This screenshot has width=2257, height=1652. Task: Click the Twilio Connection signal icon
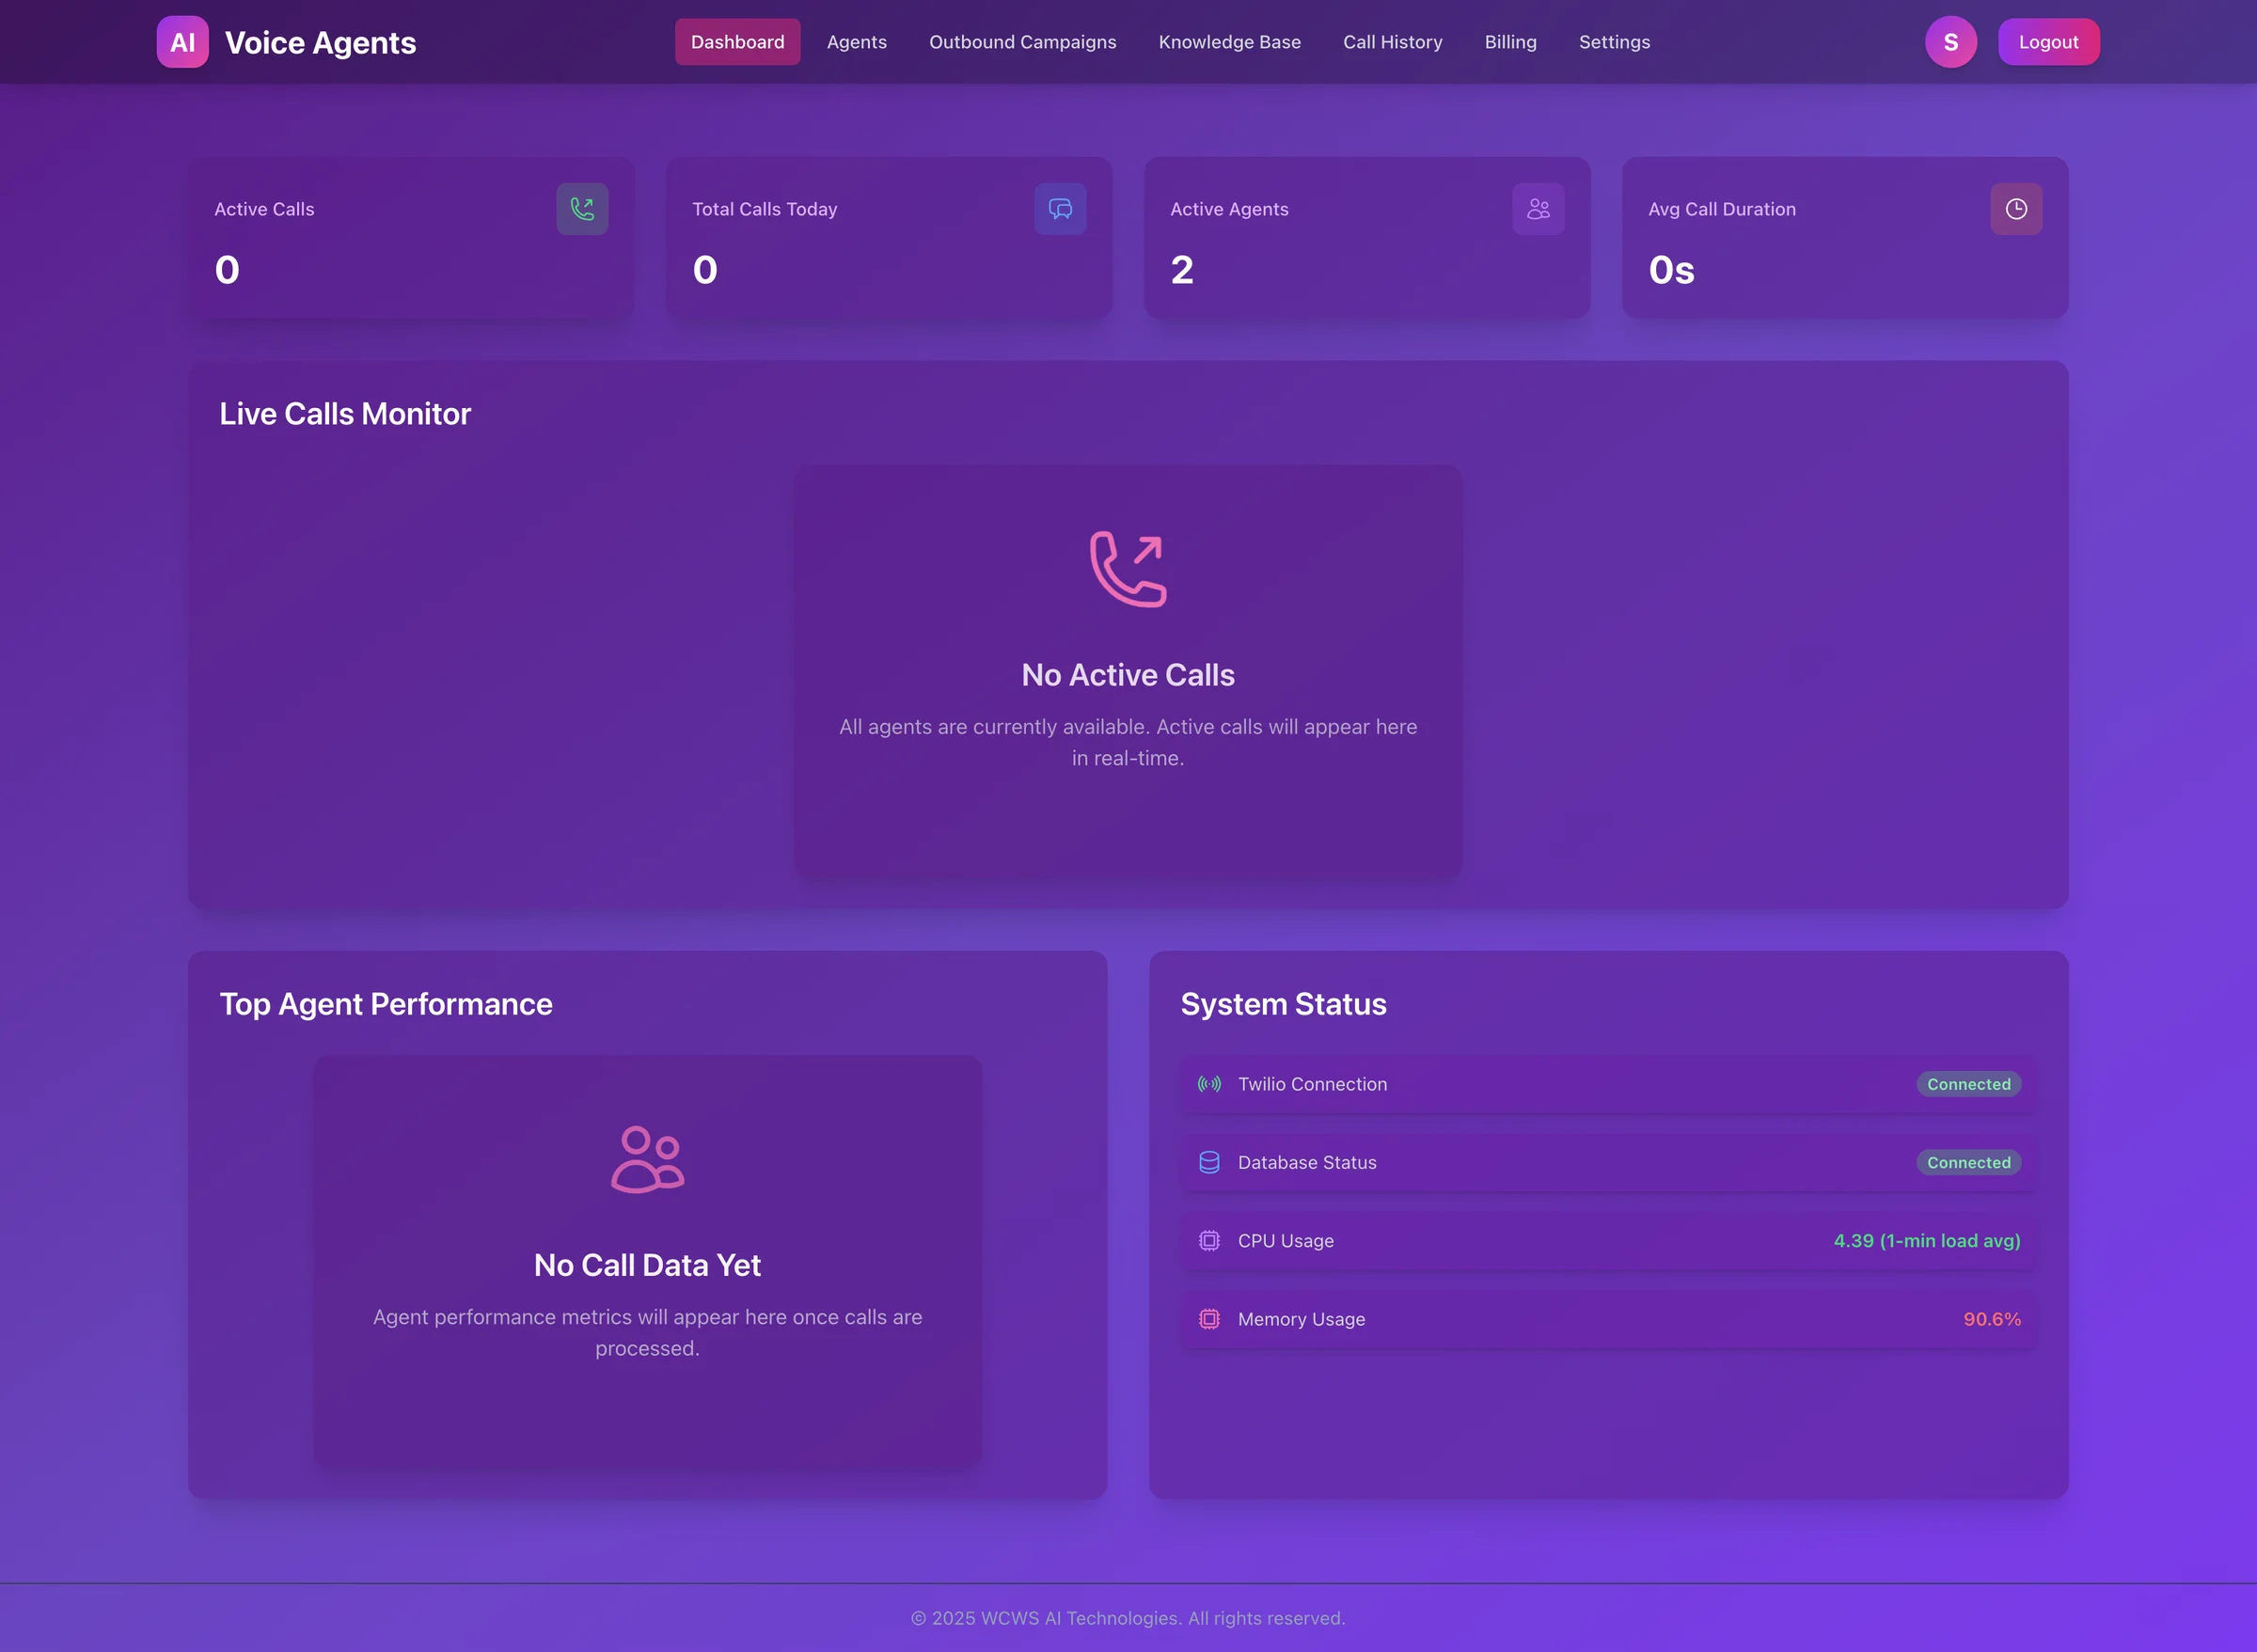pos(1209,1084)
